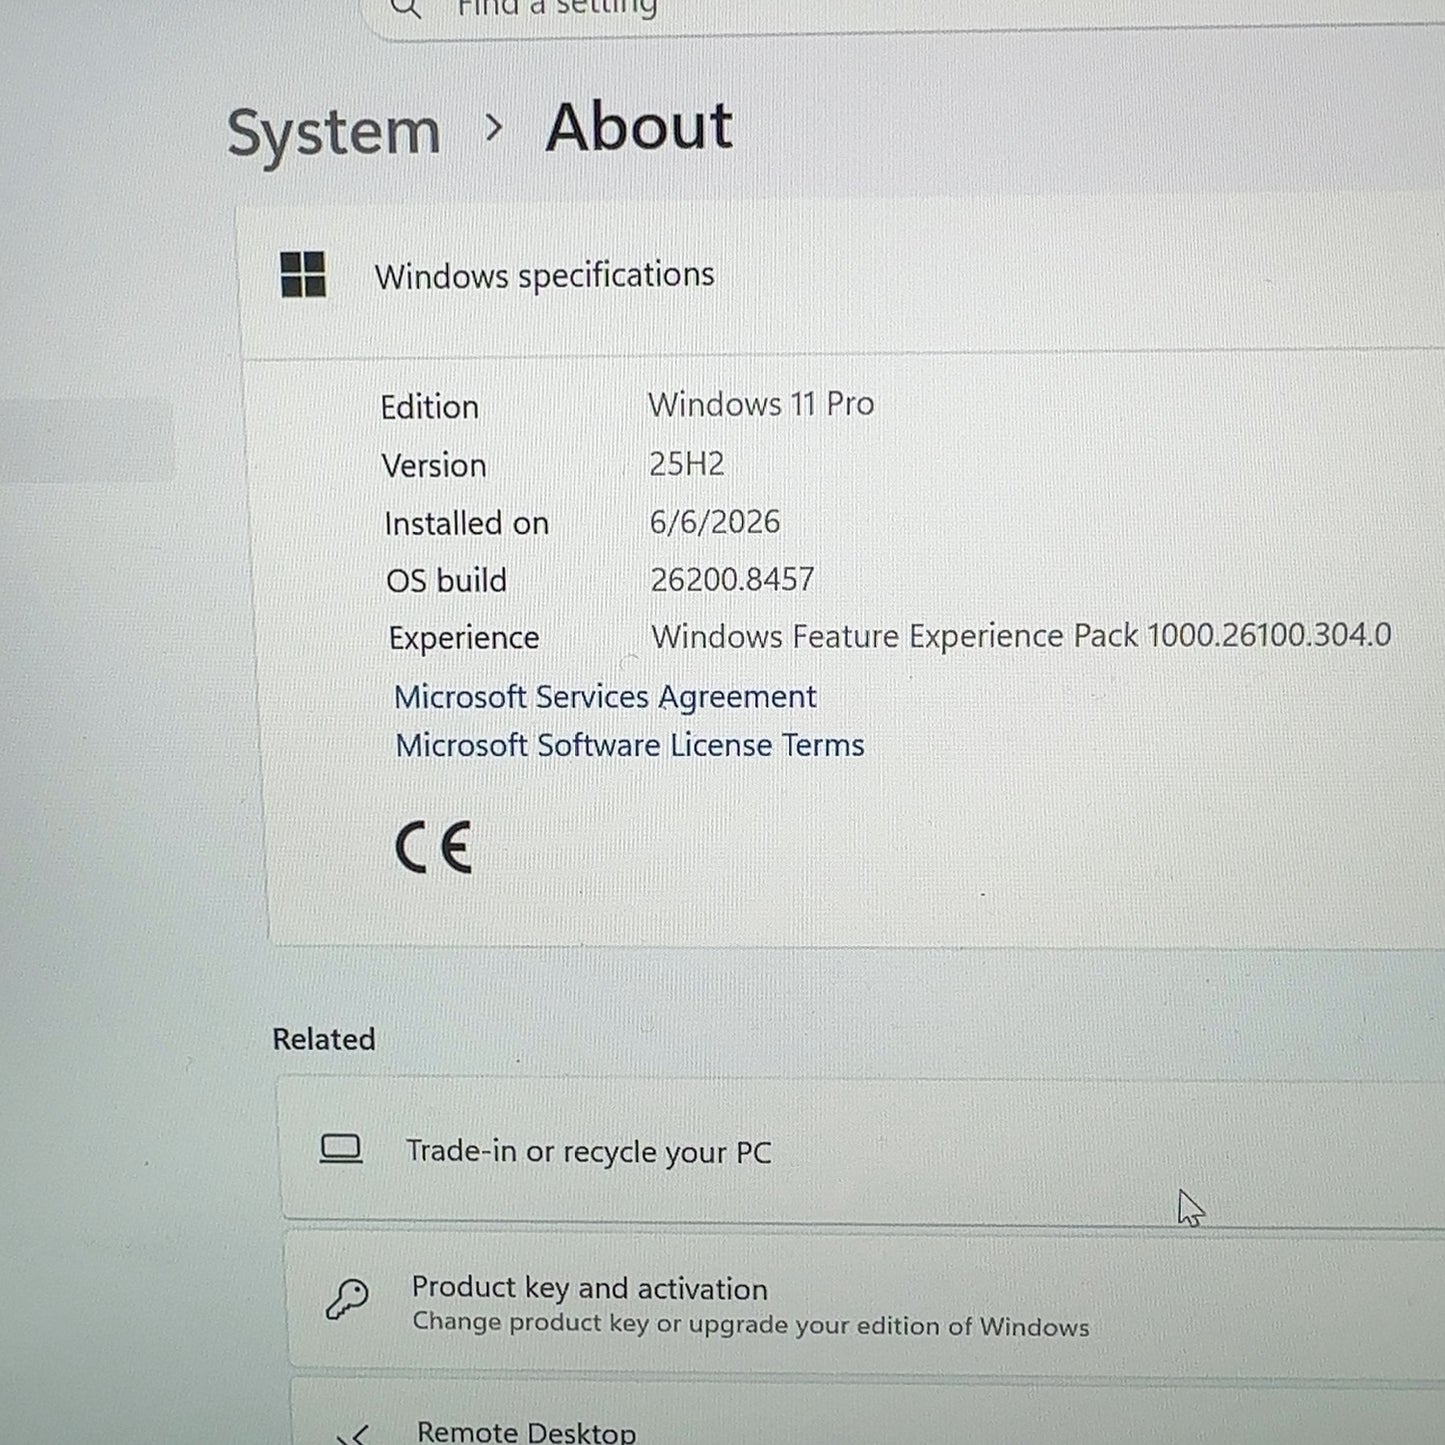Collapse the Windows specifications section header
Viewport: 1445px width, 1445px height.
point(842,278)
